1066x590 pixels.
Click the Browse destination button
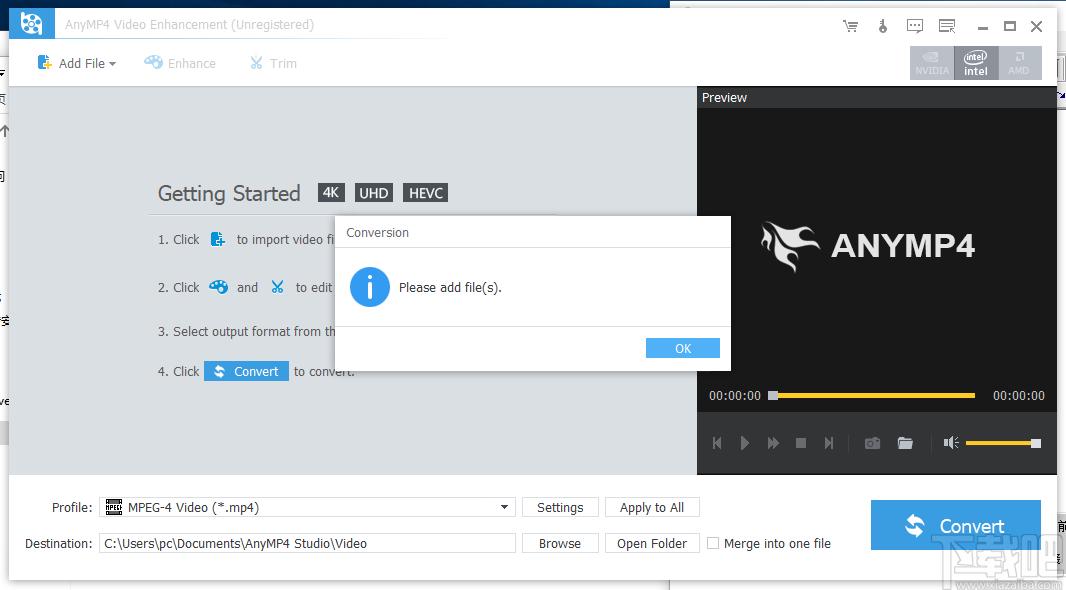[559, 543]
